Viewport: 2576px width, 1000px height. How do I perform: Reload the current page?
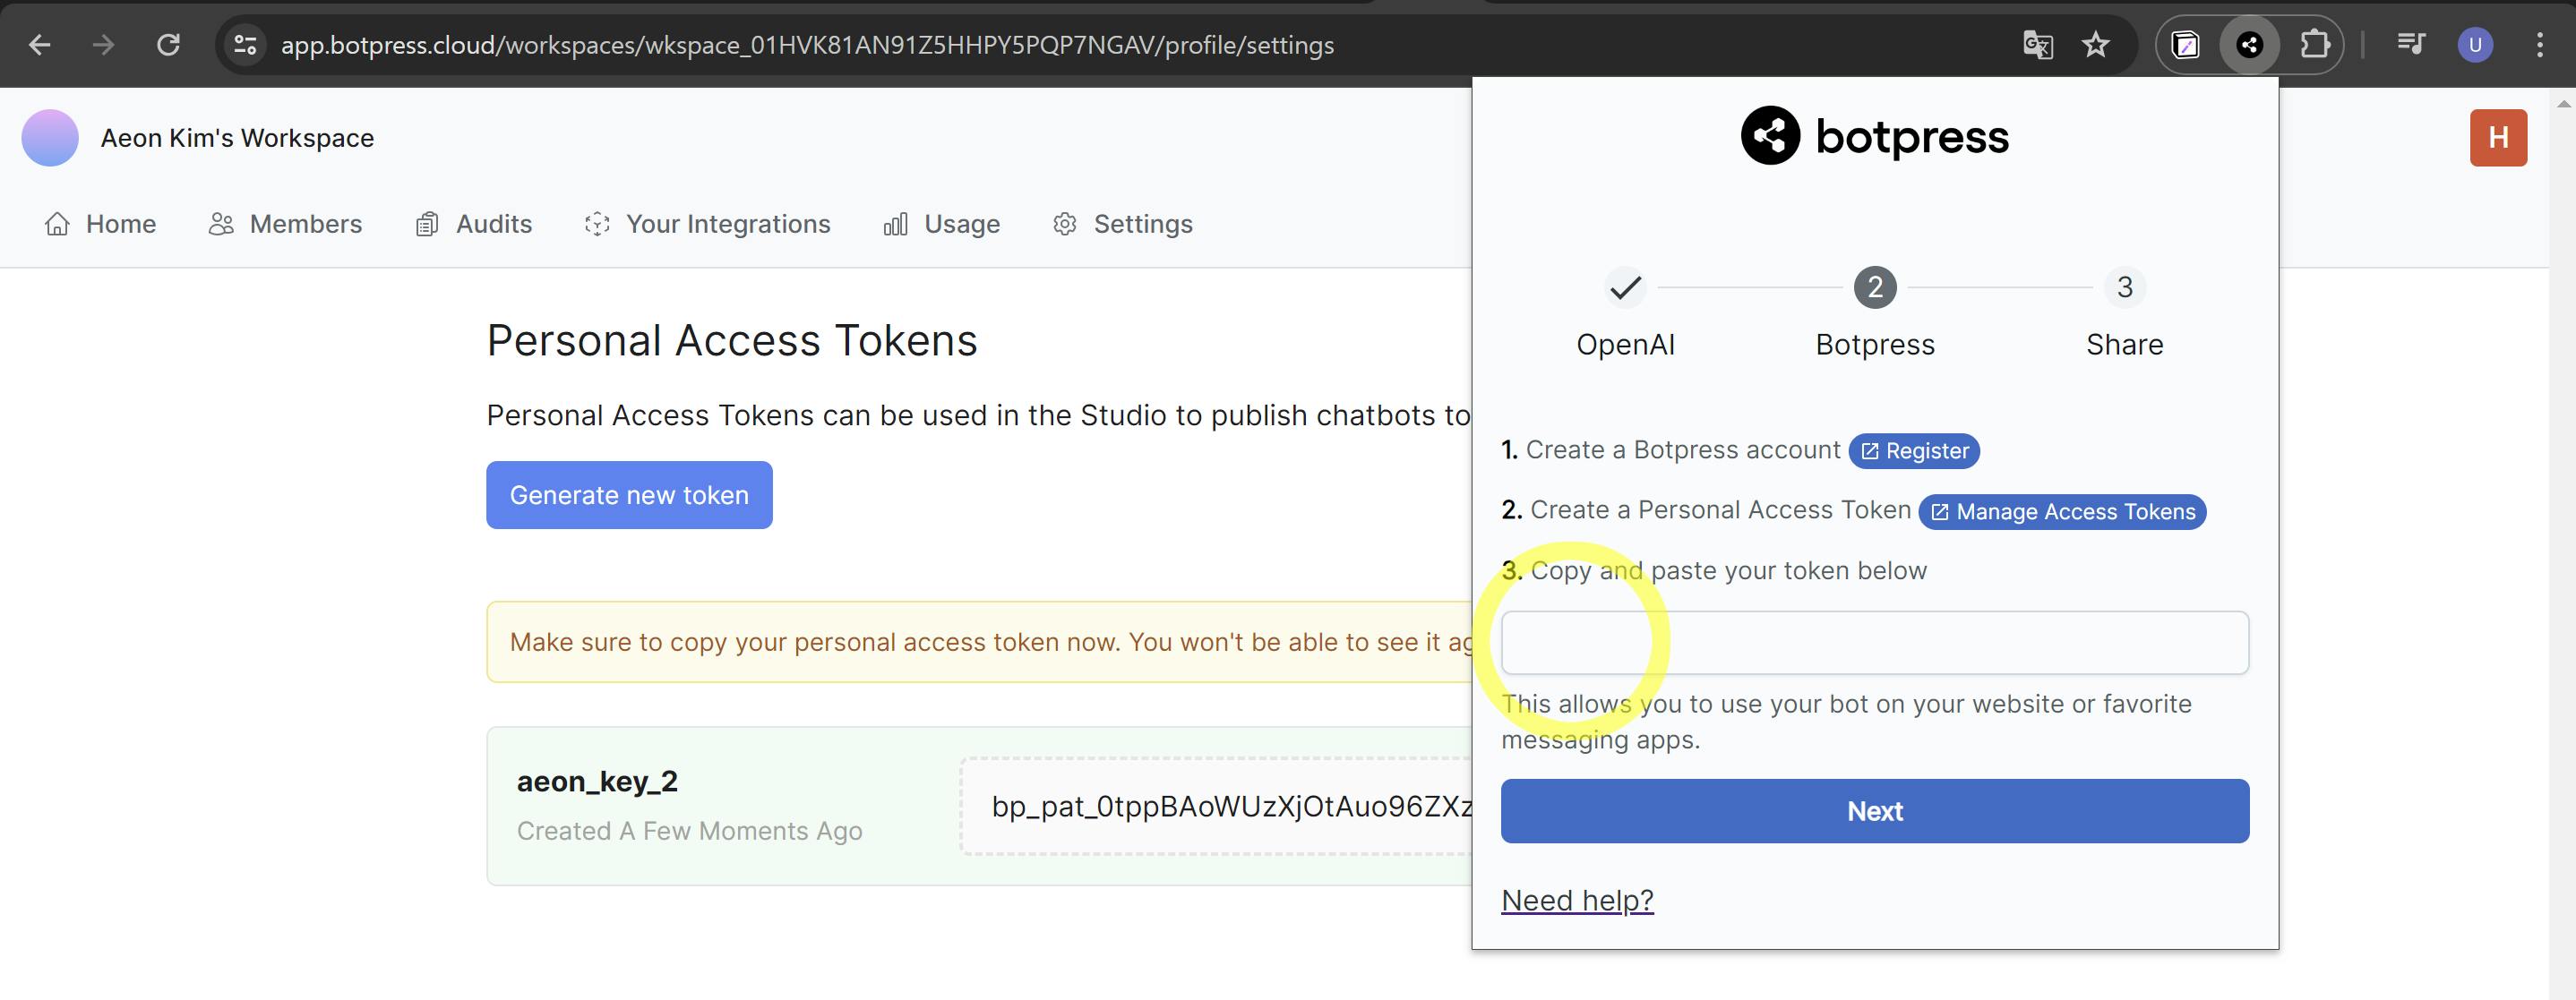click(x=168, y=45)
